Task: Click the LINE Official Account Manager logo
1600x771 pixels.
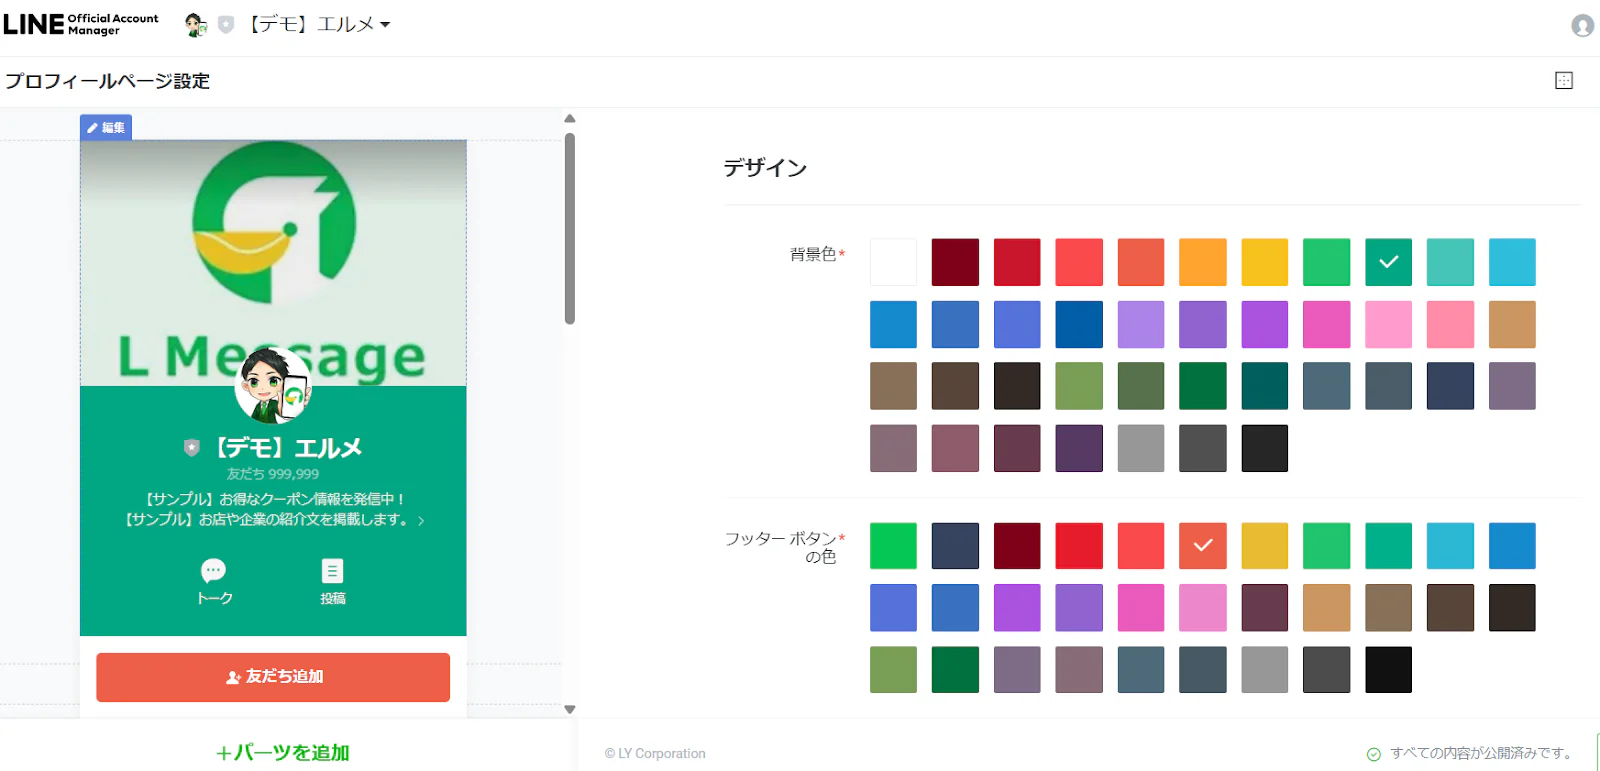Action: [x=81, y=24]
